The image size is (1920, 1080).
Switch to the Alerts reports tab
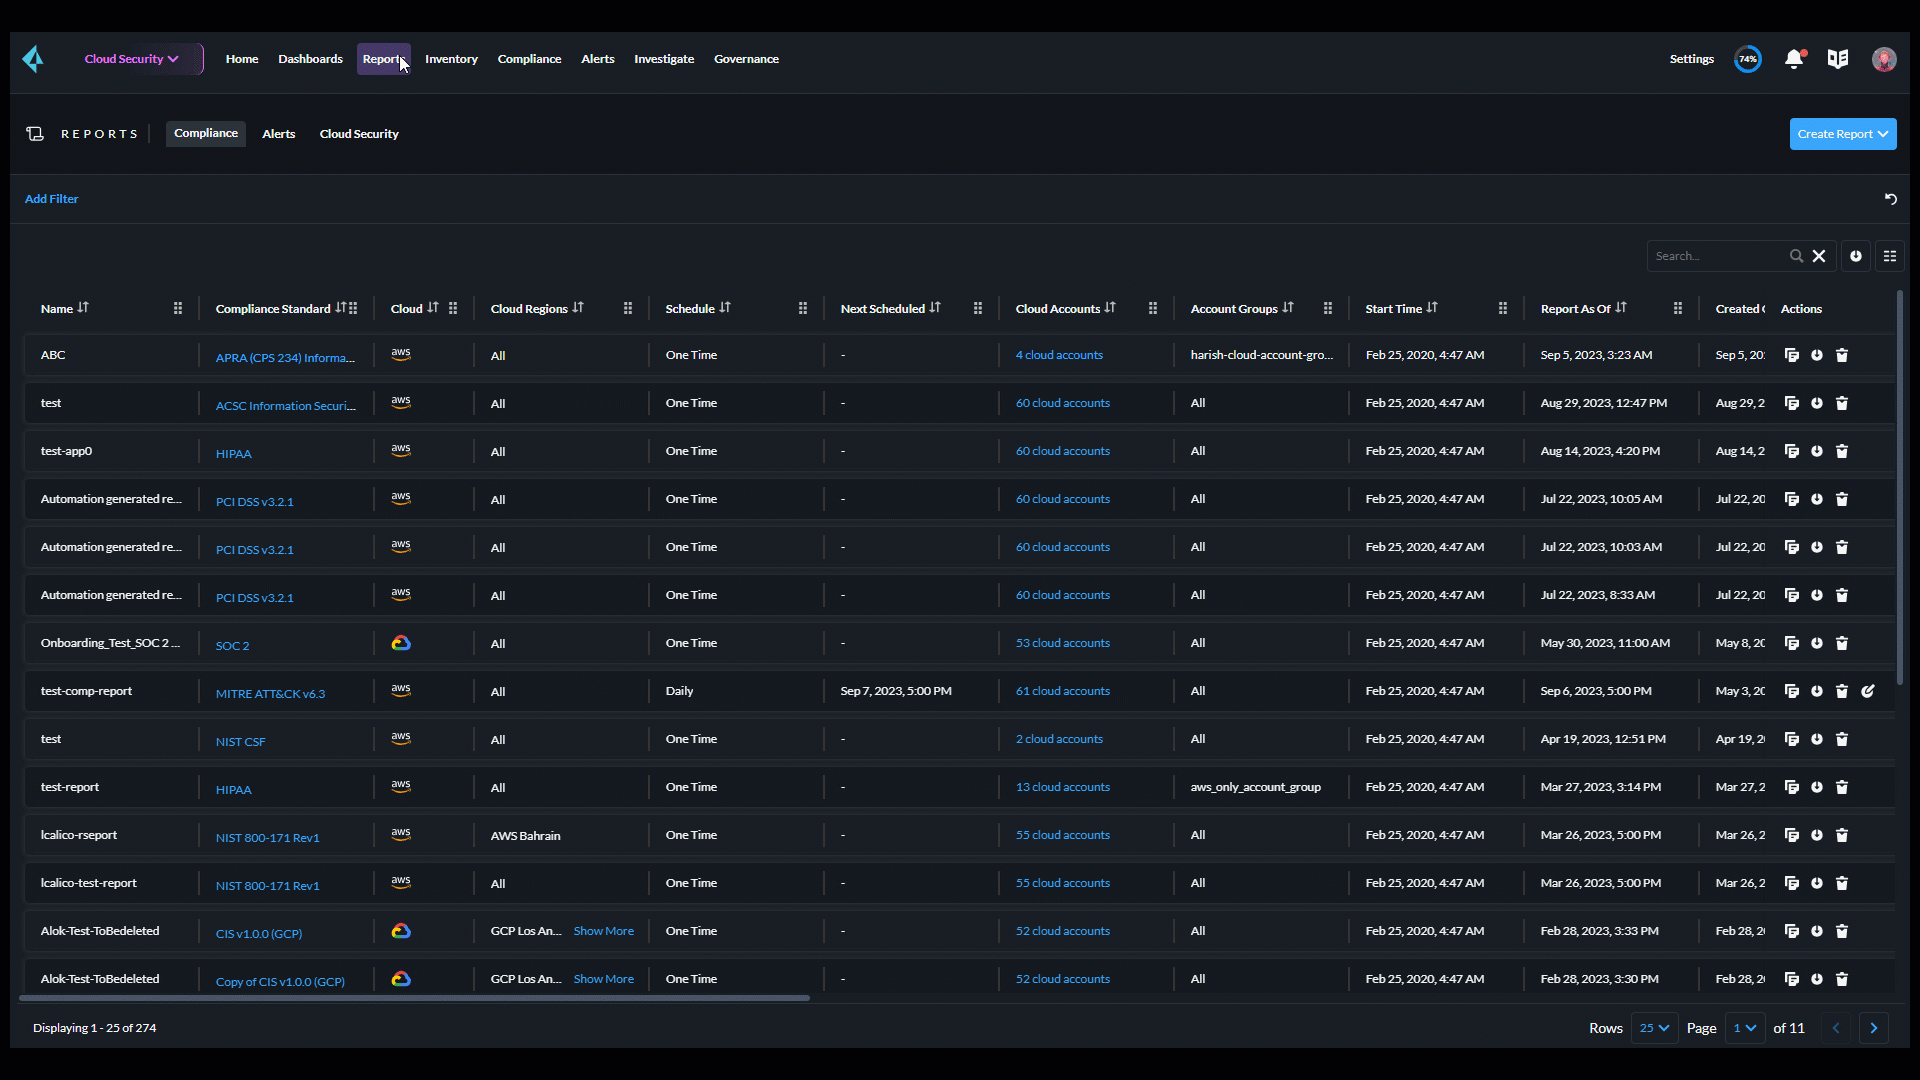(x=278, y=133)
